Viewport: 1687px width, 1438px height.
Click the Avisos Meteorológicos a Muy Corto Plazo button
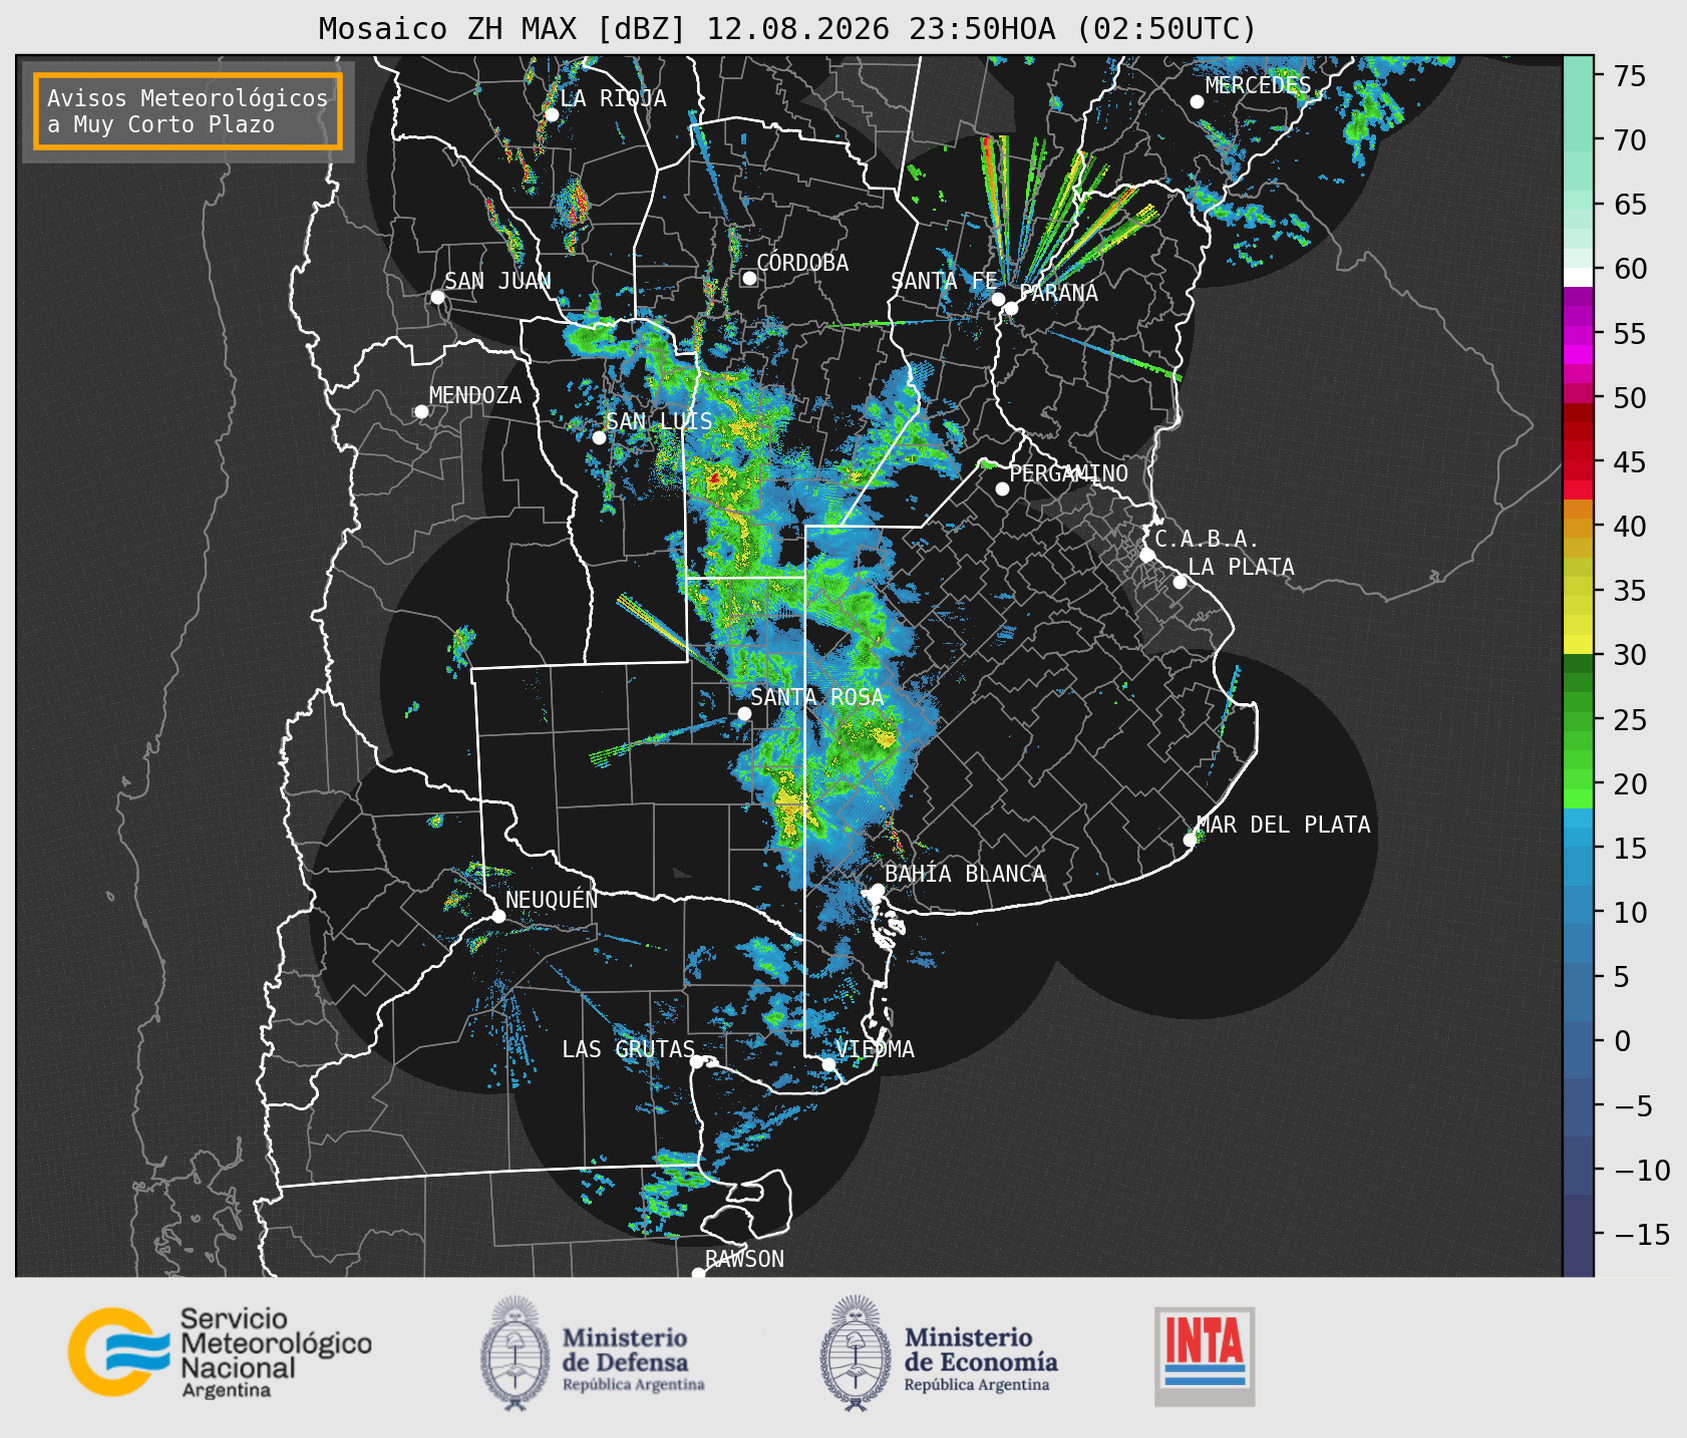[x=188, y=111]
